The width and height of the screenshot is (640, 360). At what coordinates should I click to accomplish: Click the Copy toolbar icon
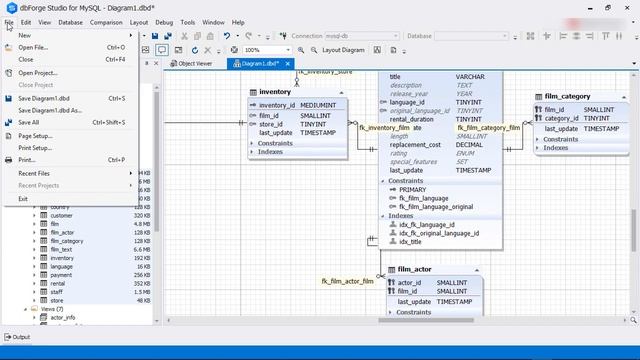(x=197, y=36)
